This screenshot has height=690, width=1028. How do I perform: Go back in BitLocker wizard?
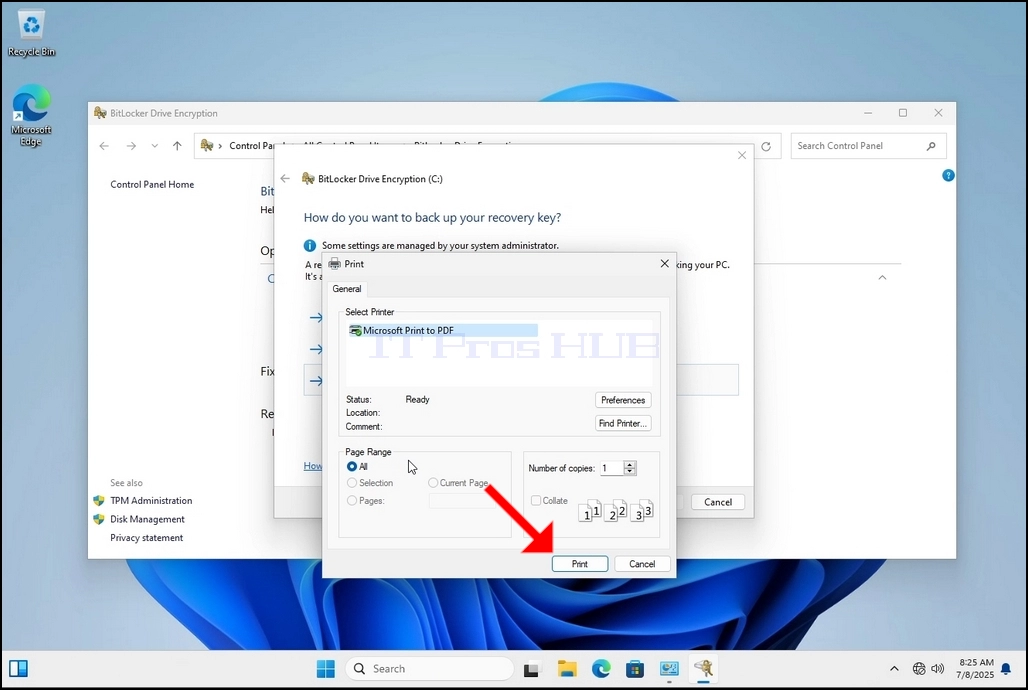(285, 178)
